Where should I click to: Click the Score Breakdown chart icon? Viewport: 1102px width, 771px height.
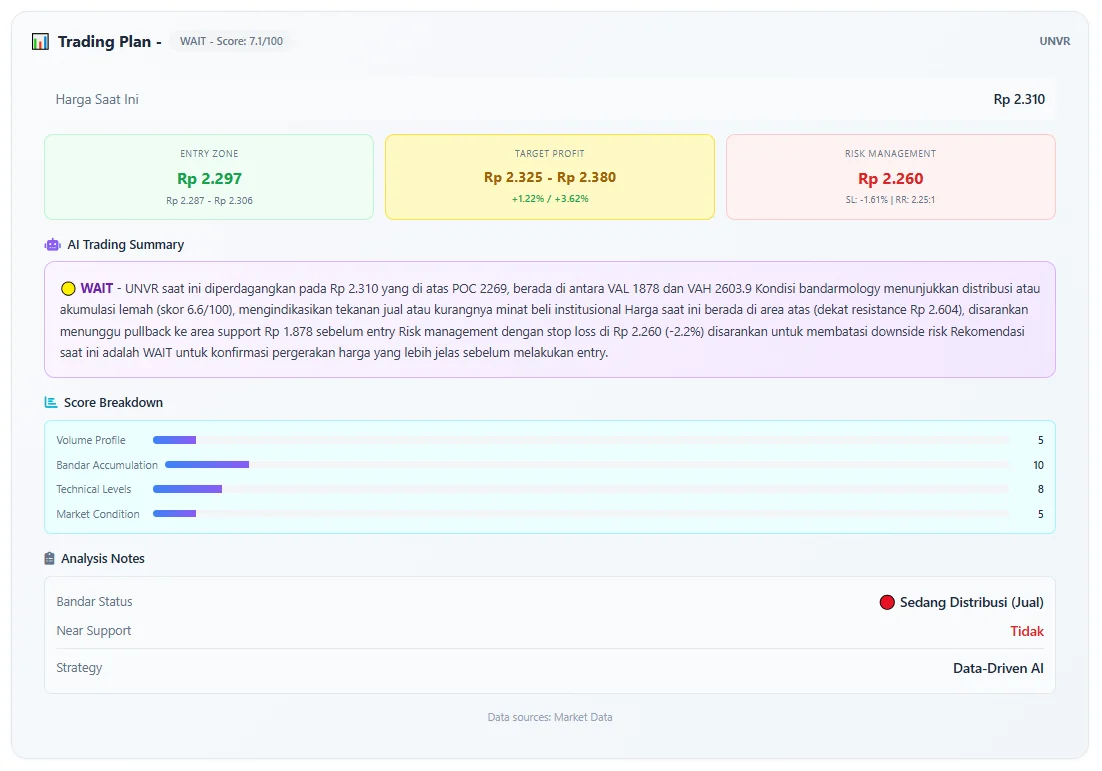(51, 403)
